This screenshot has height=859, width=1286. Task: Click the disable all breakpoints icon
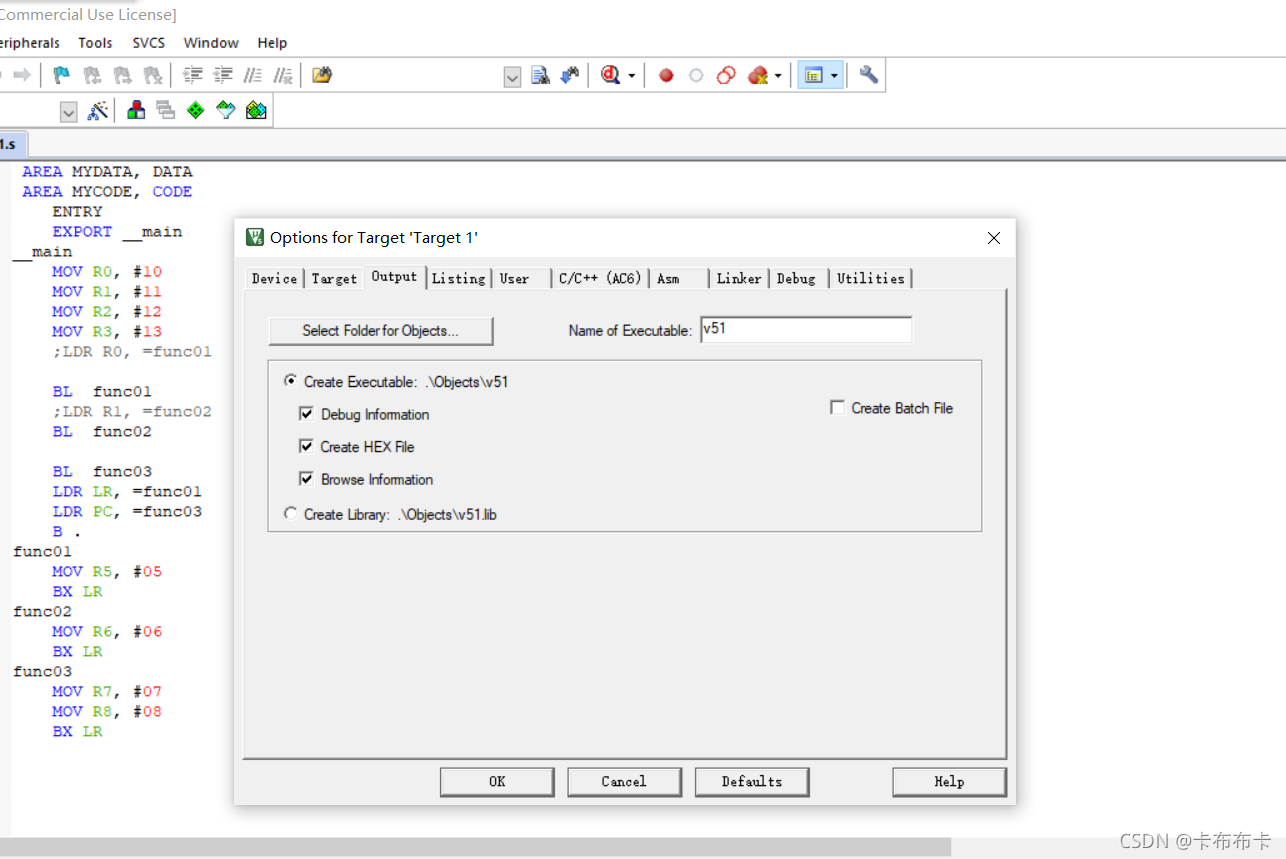coord(726,75)
